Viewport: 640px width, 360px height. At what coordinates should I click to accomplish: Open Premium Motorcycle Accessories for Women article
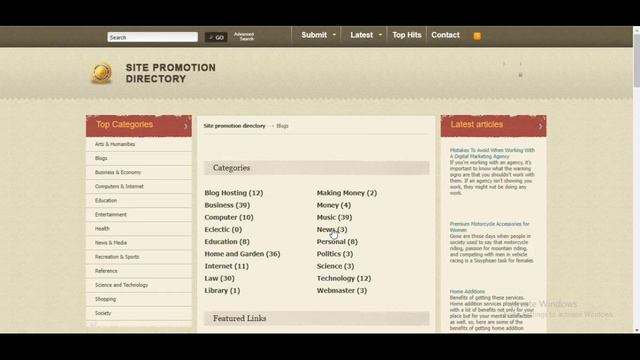tap(489, 227)
